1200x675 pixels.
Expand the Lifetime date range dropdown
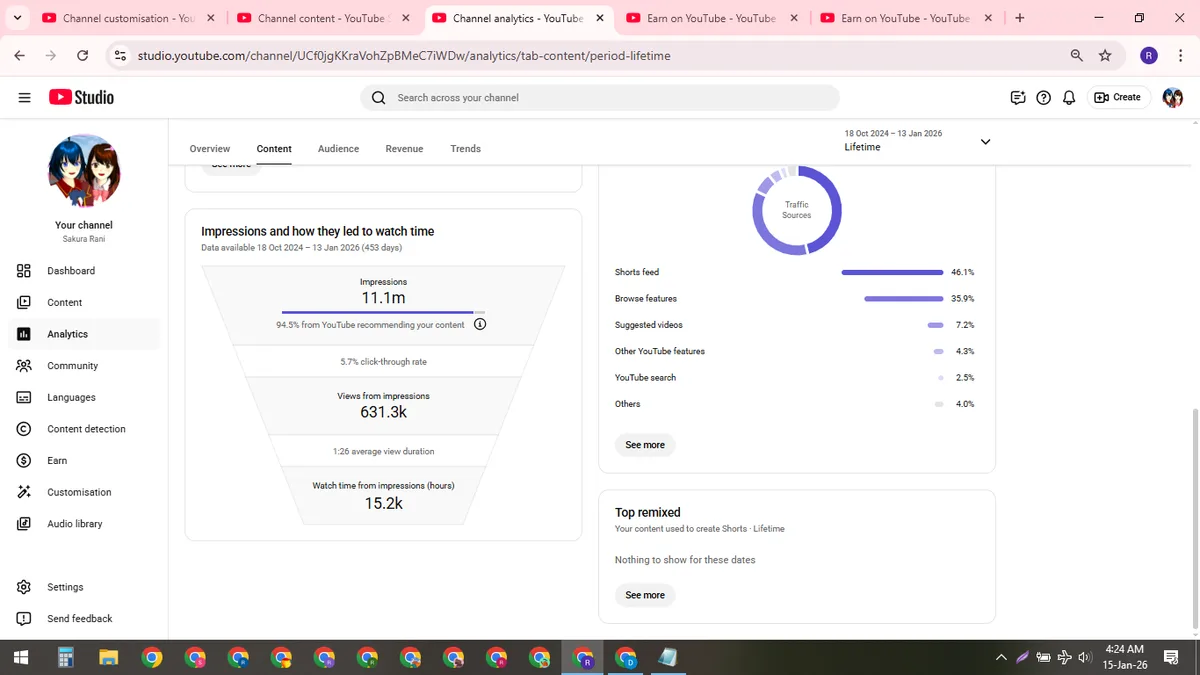click(x=985, y=141)
